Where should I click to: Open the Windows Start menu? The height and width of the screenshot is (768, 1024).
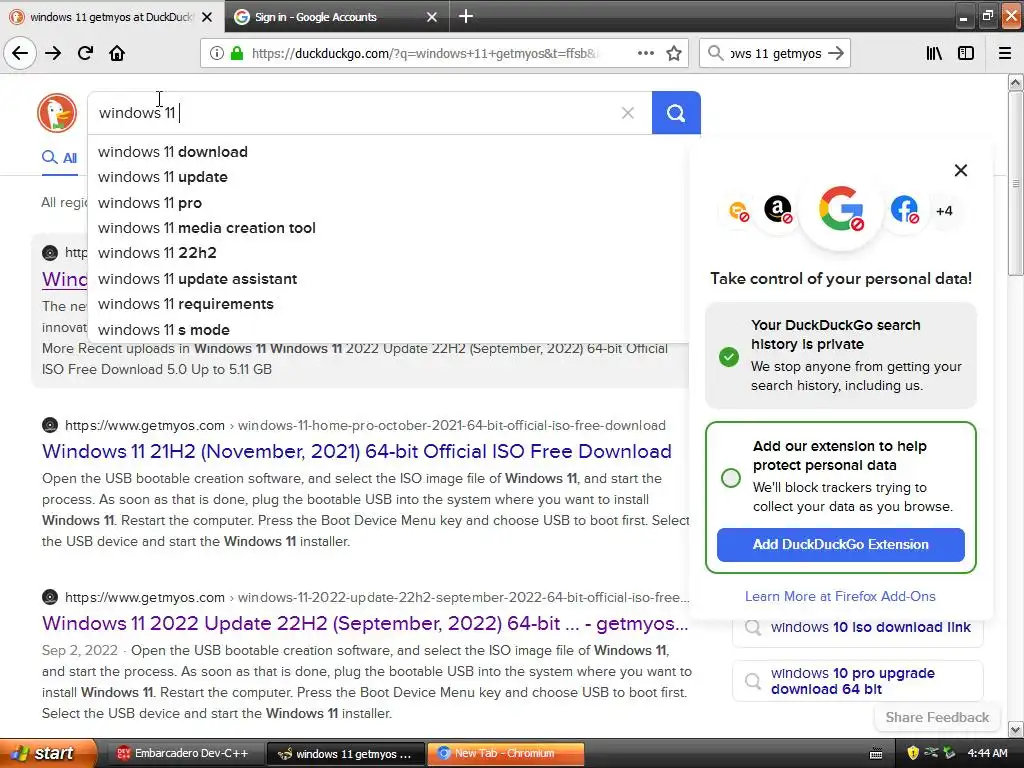coord(46,753)
